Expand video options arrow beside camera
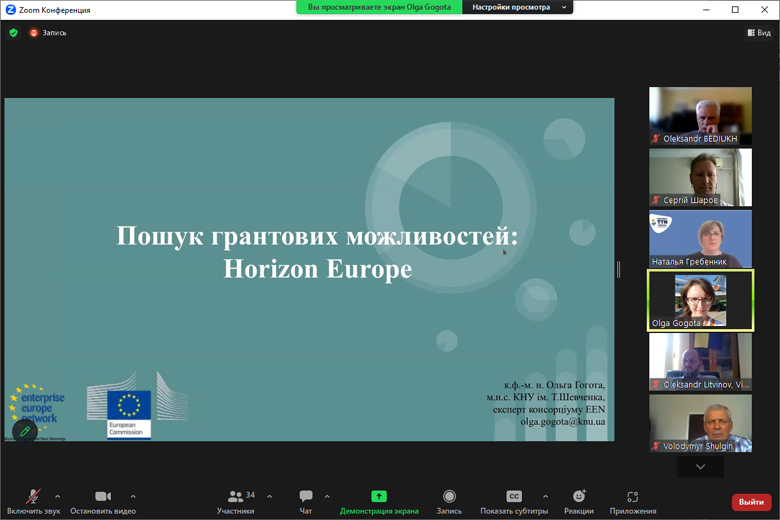Screen dimensions: 780x520 [133, 496]
